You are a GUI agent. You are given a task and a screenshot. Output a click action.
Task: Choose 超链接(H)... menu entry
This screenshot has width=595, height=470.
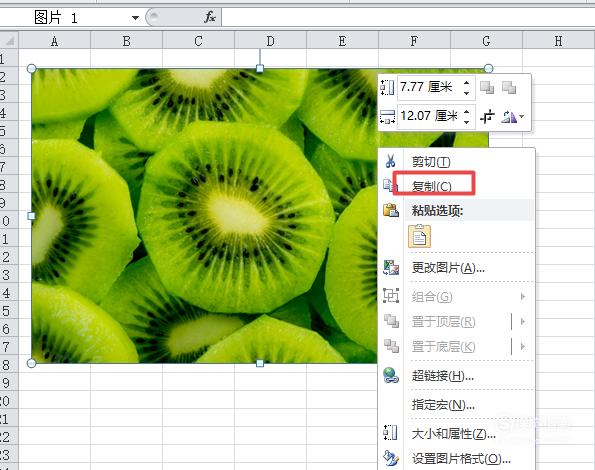[442, 376]
